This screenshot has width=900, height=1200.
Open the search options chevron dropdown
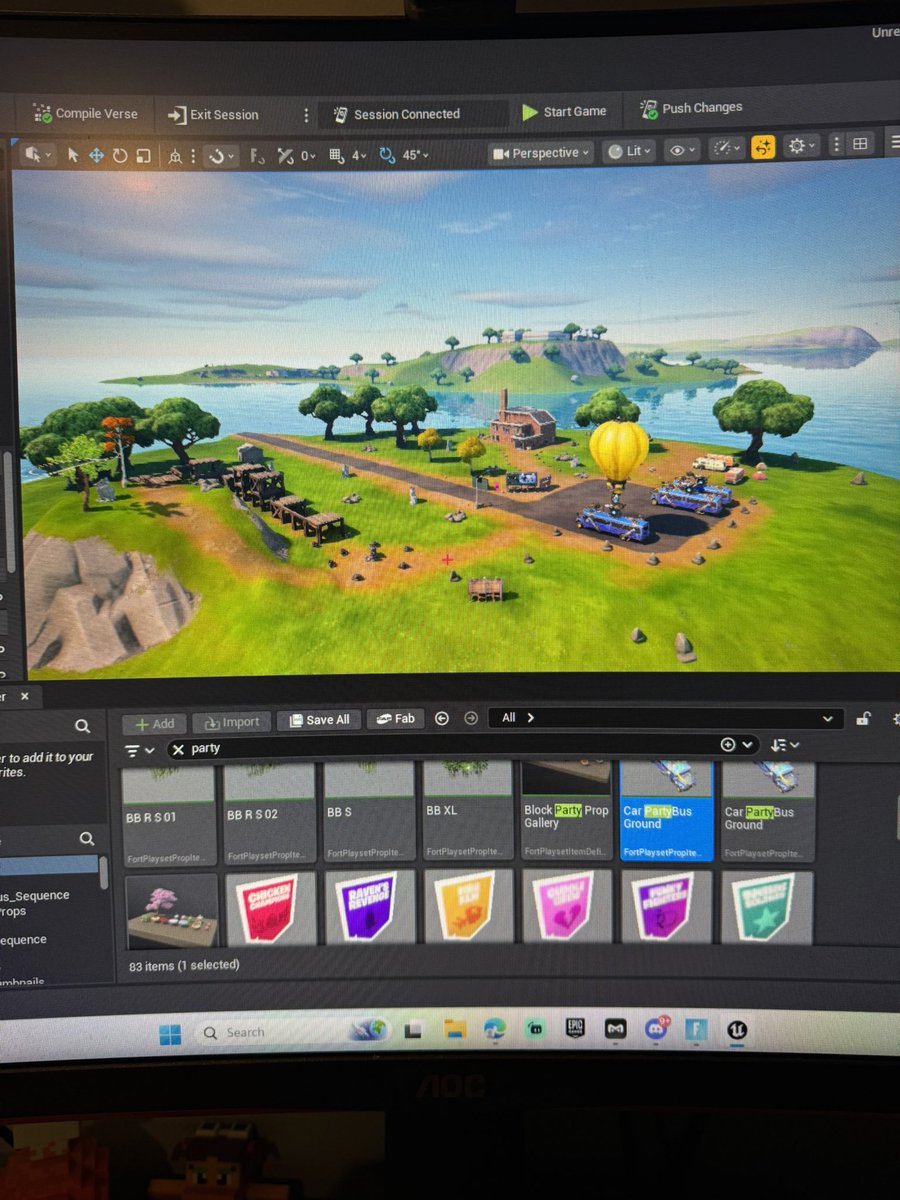[747, 745]
